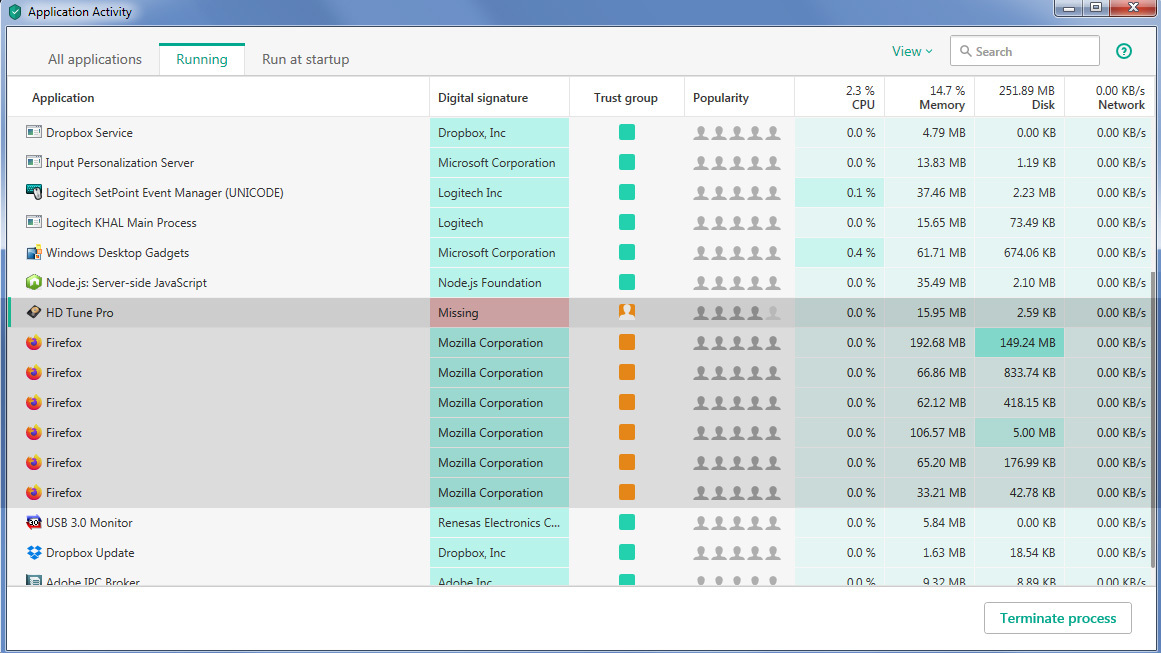Click into the Search field
Image resolution: width=1161 pixels, height=653 pixels.
pyautogui.click(x=1025, y=51)
